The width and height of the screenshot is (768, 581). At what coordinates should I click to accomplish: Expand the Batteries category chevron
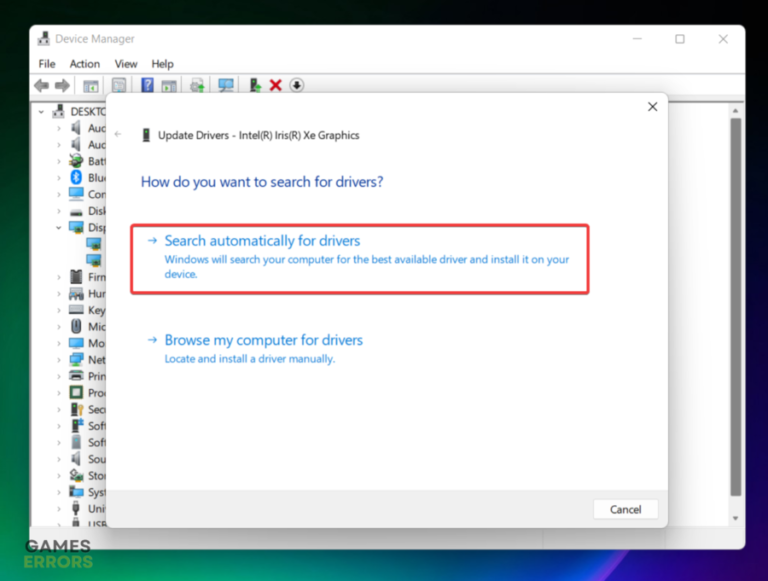[58, 162]
